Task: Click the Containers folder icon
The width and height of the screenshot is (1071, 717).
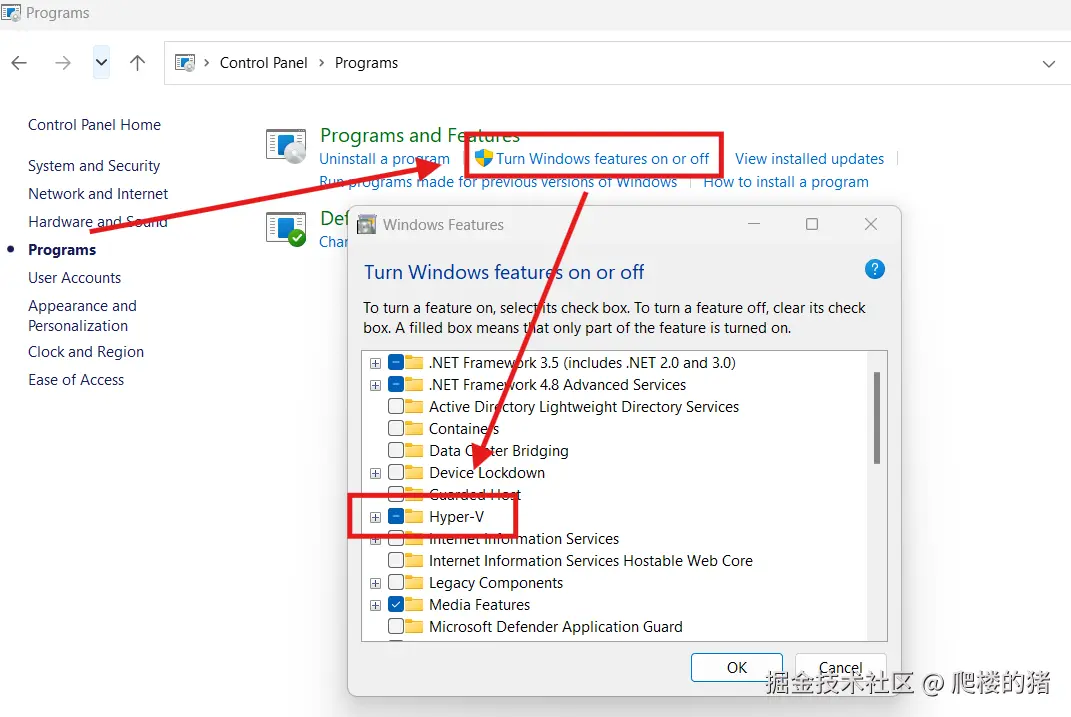Action: pos(414,428)
